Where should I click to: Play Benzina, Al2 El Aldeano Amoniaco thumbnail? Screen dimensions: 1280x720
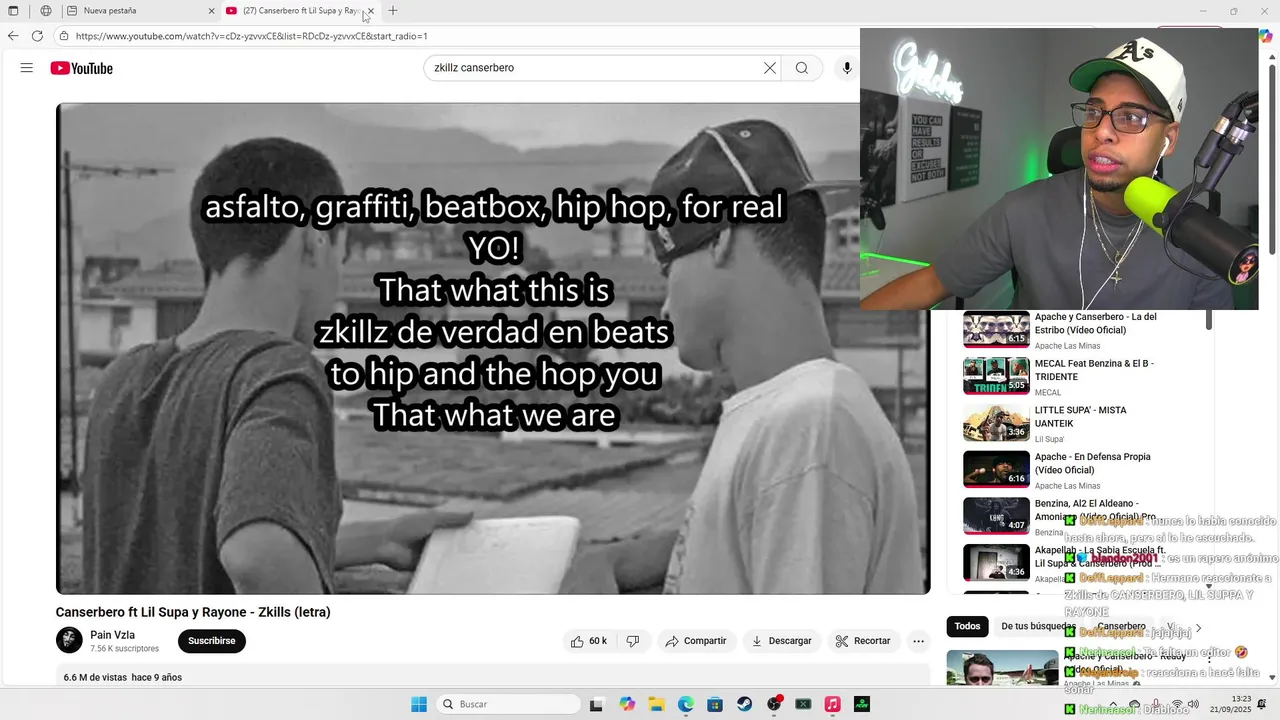click(996, 516)
